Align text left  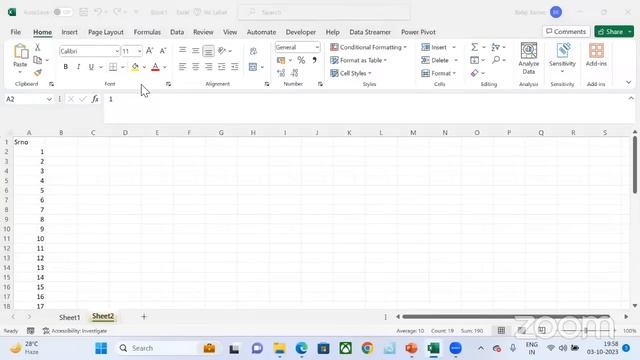tap(182, 67)
